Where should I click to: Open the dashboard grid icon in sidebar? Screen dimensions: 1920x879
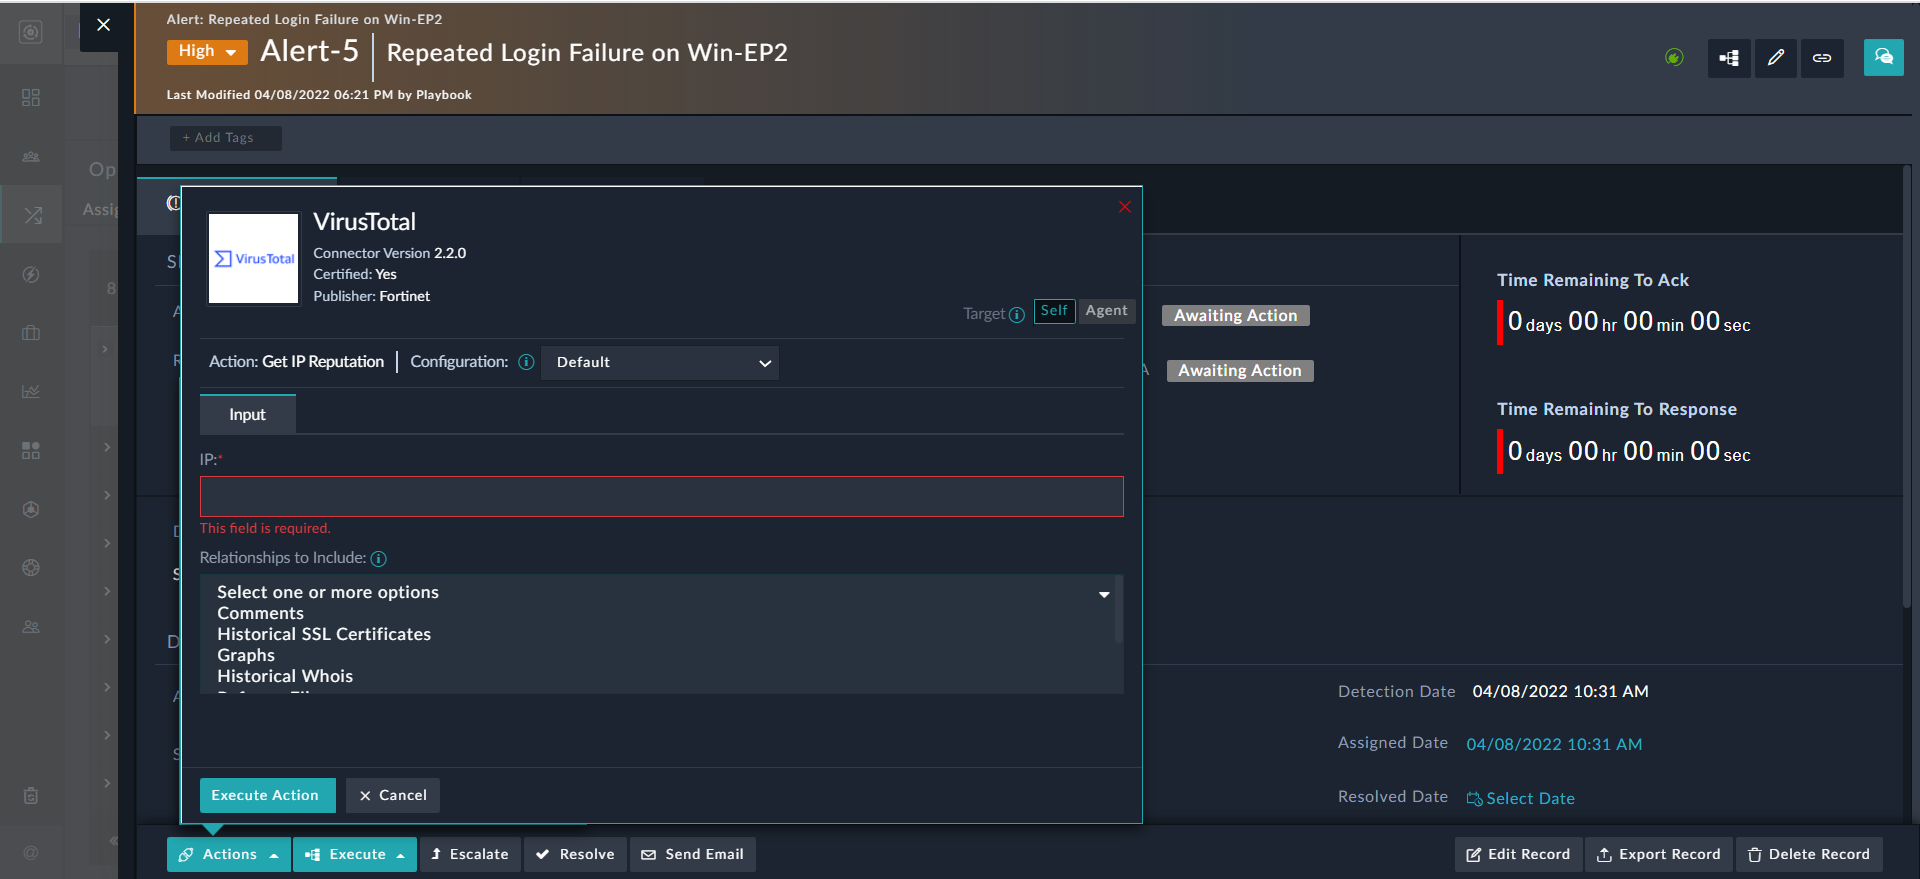pyautogui.click(x=31, y=97)
